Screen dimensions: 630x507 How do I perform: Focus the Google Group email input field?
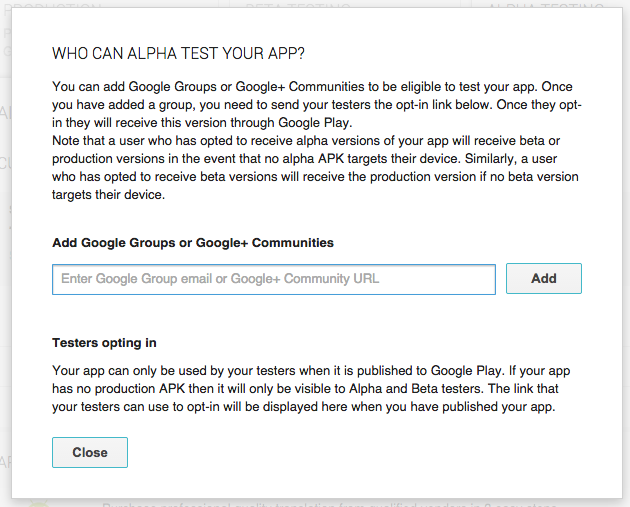click(x=274, y=279)
